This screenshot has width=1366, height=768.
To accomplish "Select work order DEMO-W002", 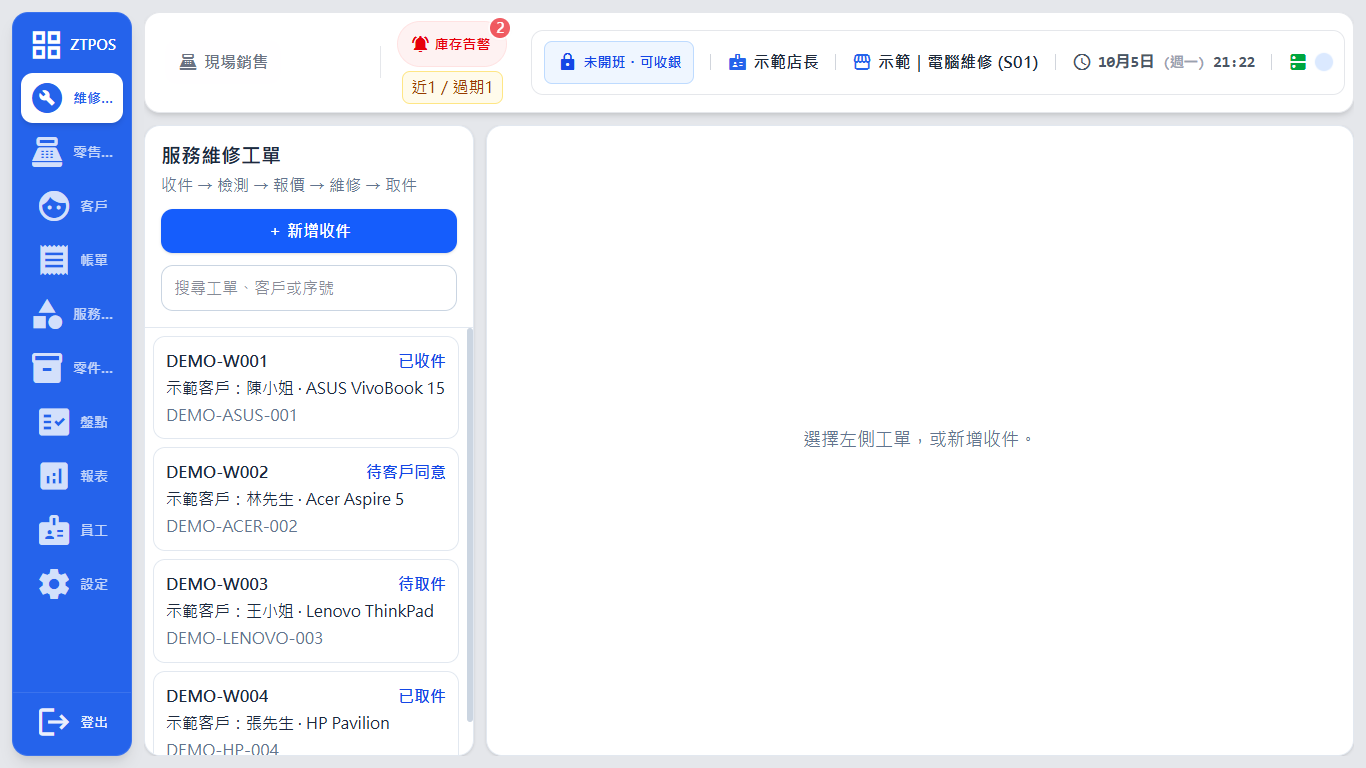I will pyautogui.click(x=306, y=499).
